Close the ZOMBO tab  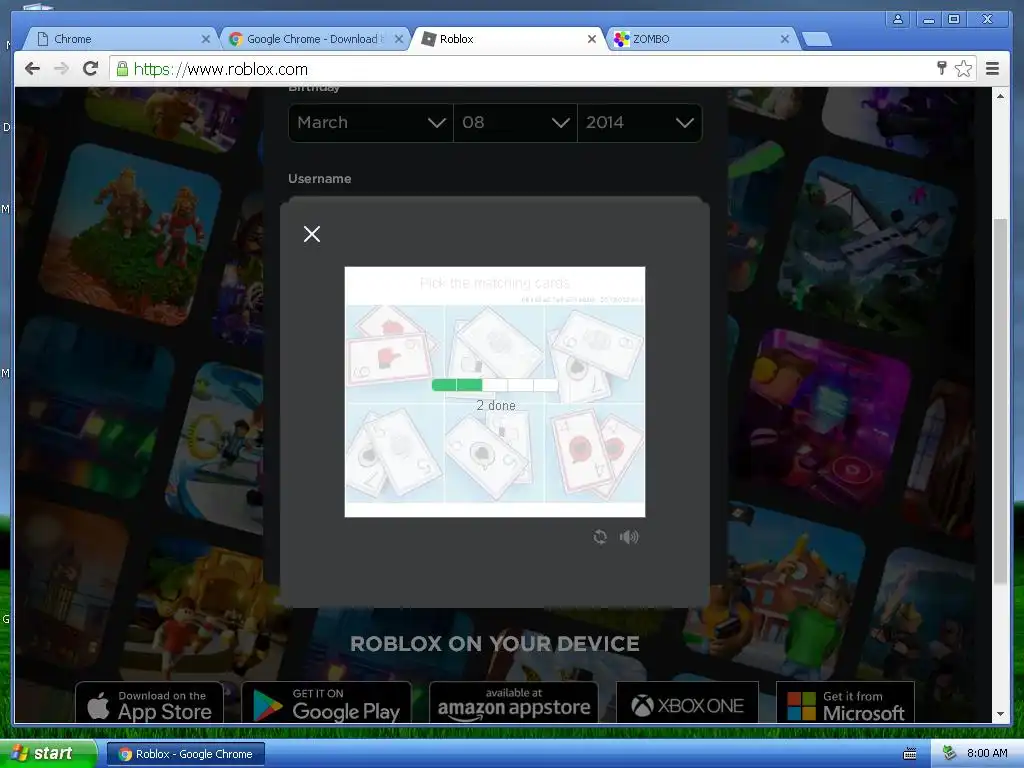pyautogui.click(x=785, y=39)
